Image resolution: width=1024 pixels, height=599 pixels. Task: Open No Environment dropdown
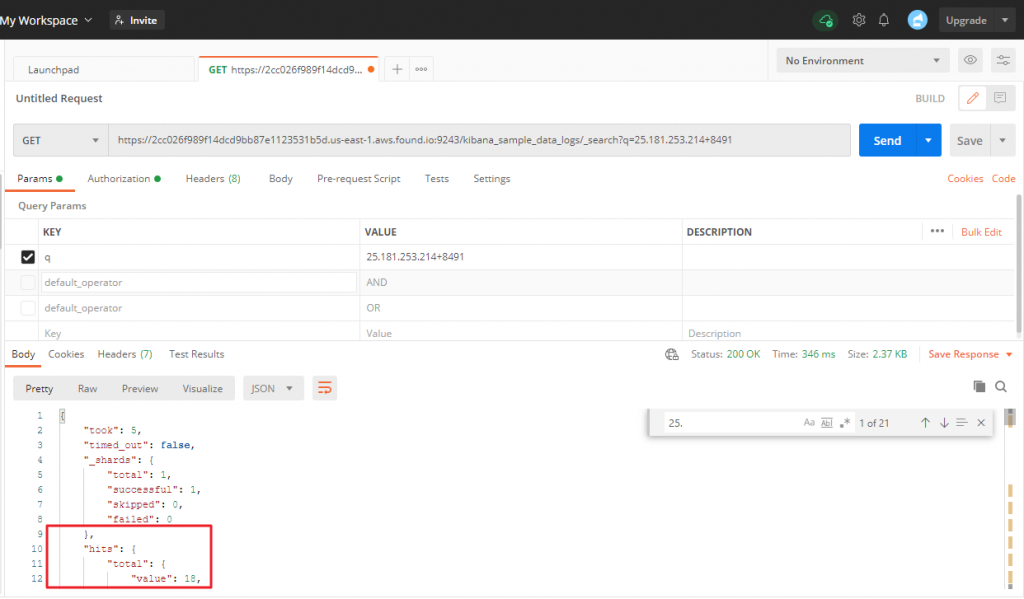pyautogui.click(x=863, y=60)
